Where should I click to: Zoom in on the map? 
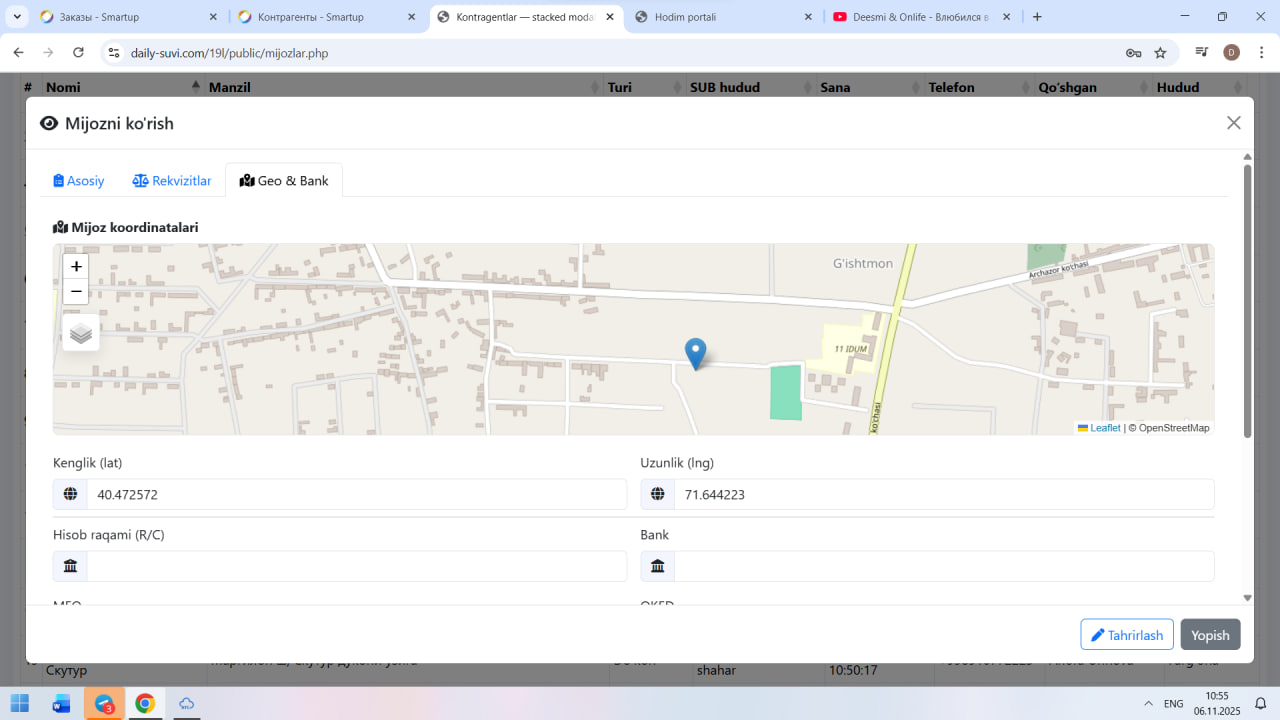76,267
